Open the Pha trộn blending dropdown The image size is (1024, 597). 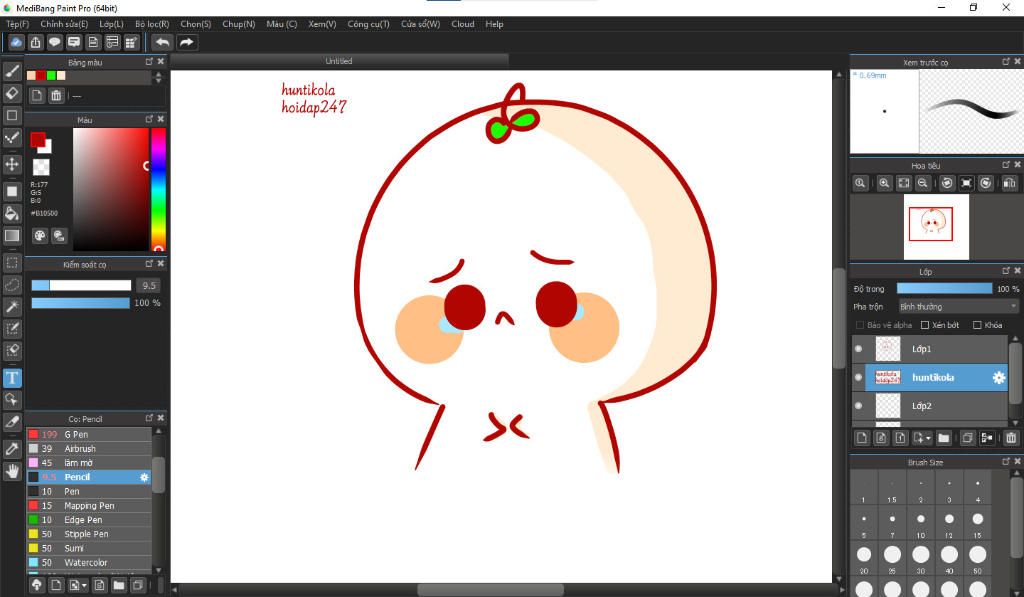click(x=958, y=306)
